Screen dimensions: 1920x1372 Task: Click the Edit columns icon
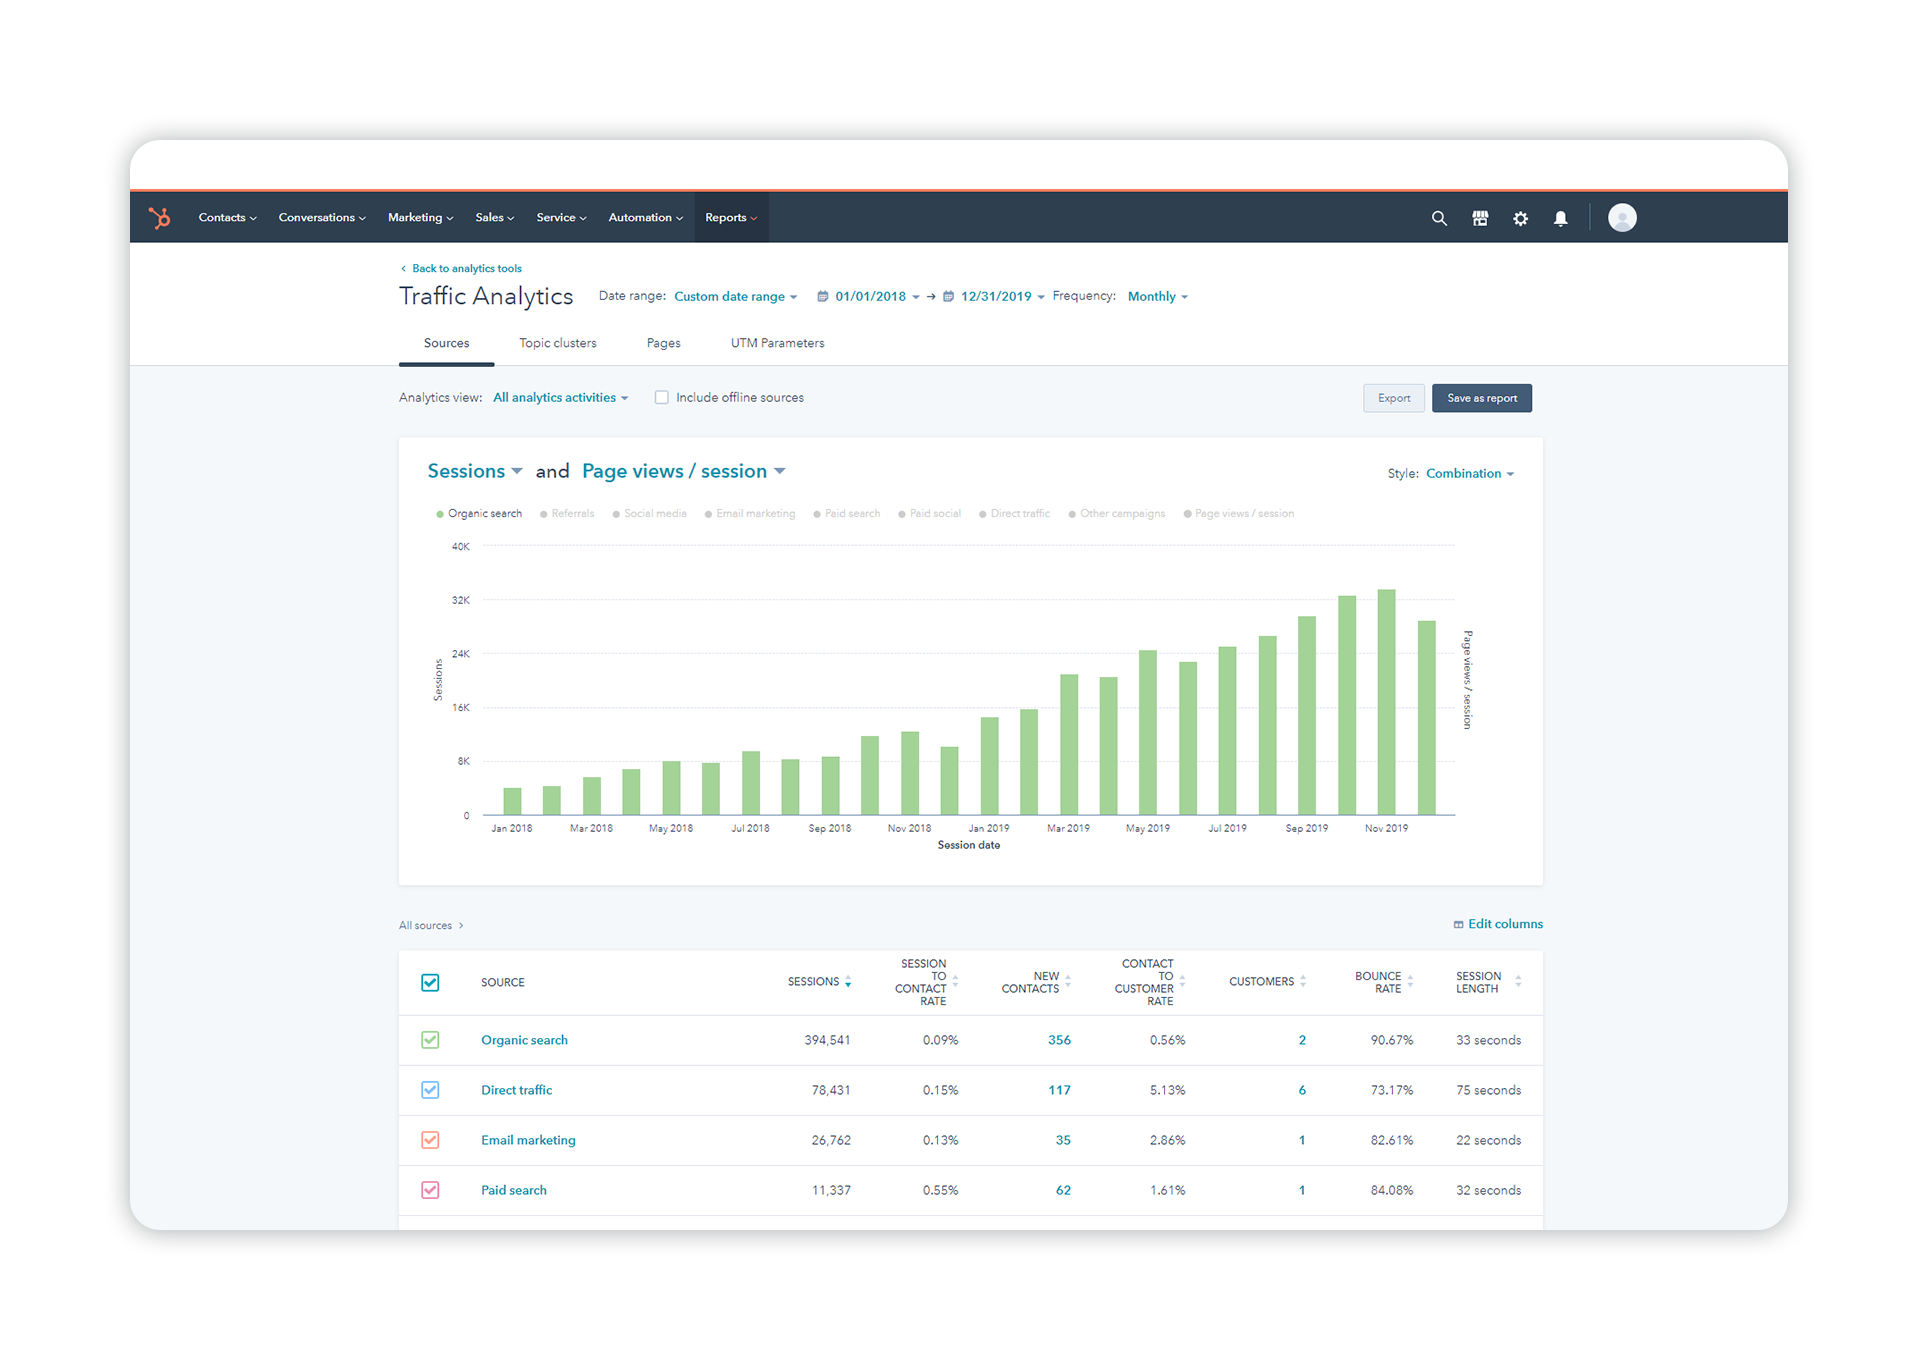click(x=1459, y=924)
